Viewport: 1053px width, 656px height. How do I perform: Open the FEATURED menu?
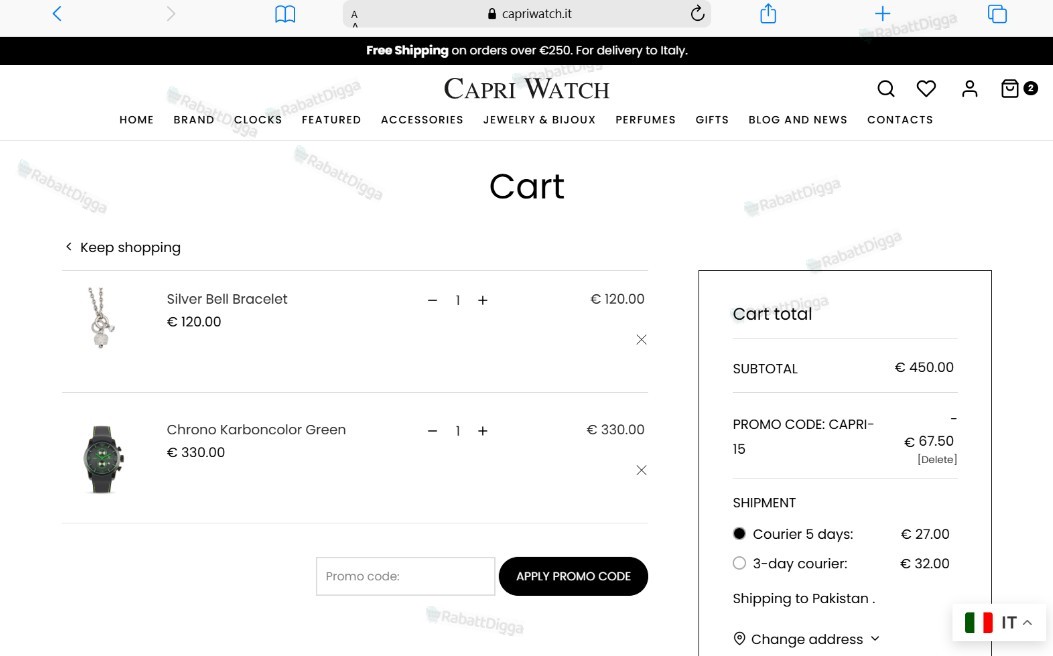[331, 120]
